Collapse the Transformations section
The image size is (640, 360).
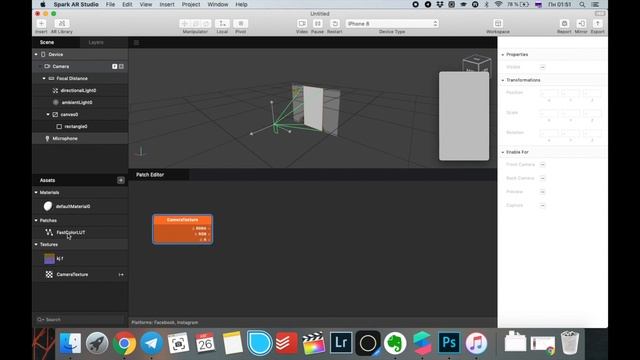click(x=503, y=80)
